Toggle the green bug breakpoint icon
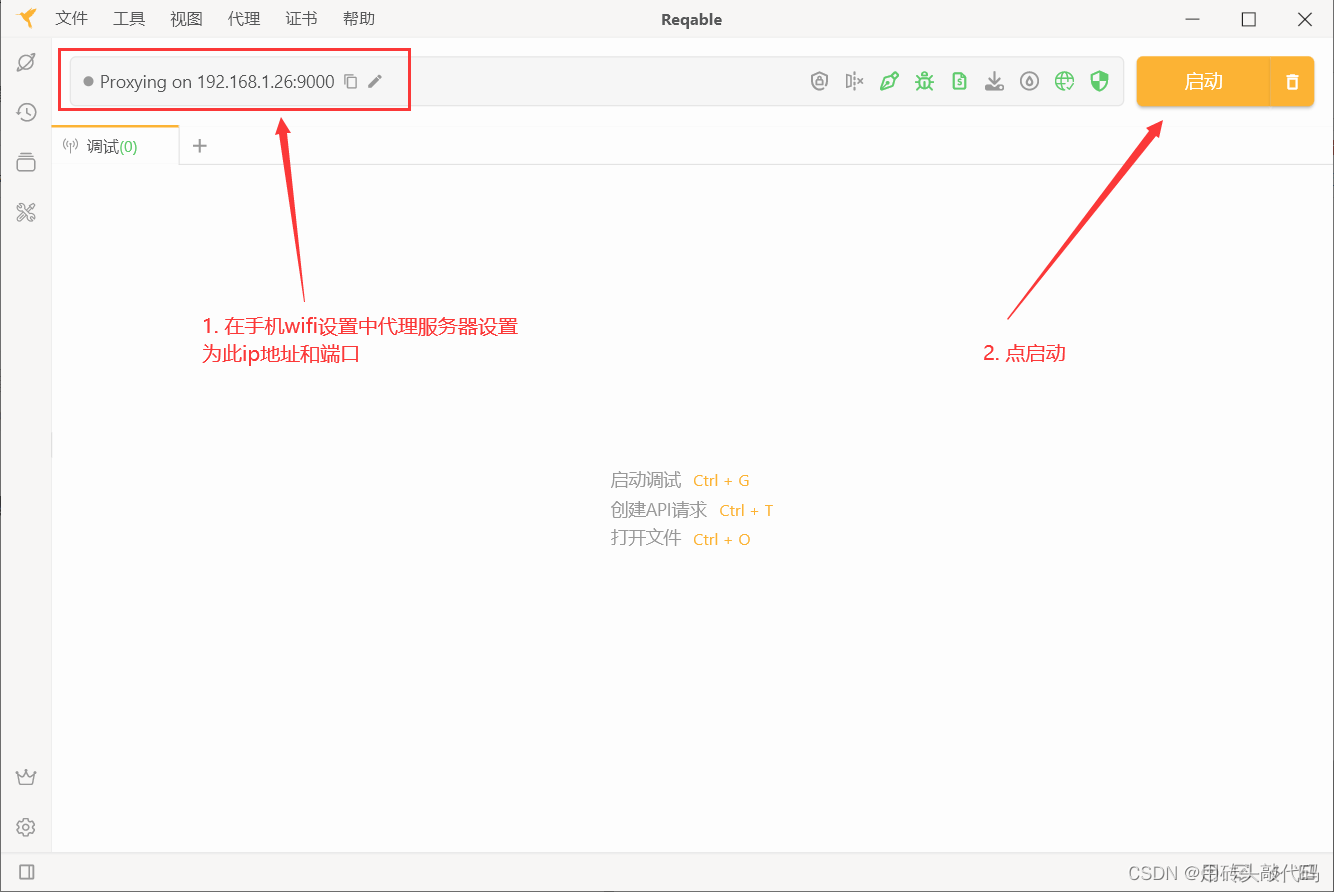1334x892 pixels. coord(924,81)
